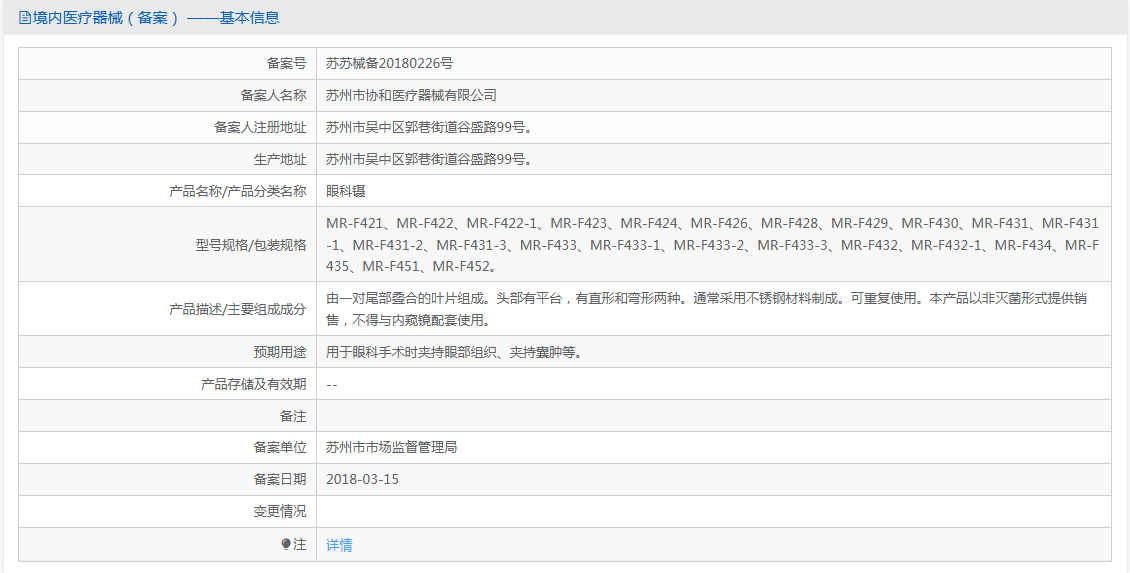This screenshot has height=573, width=1130.
Task: Click the 备案人注册地址 label
Action: [260, 128]
